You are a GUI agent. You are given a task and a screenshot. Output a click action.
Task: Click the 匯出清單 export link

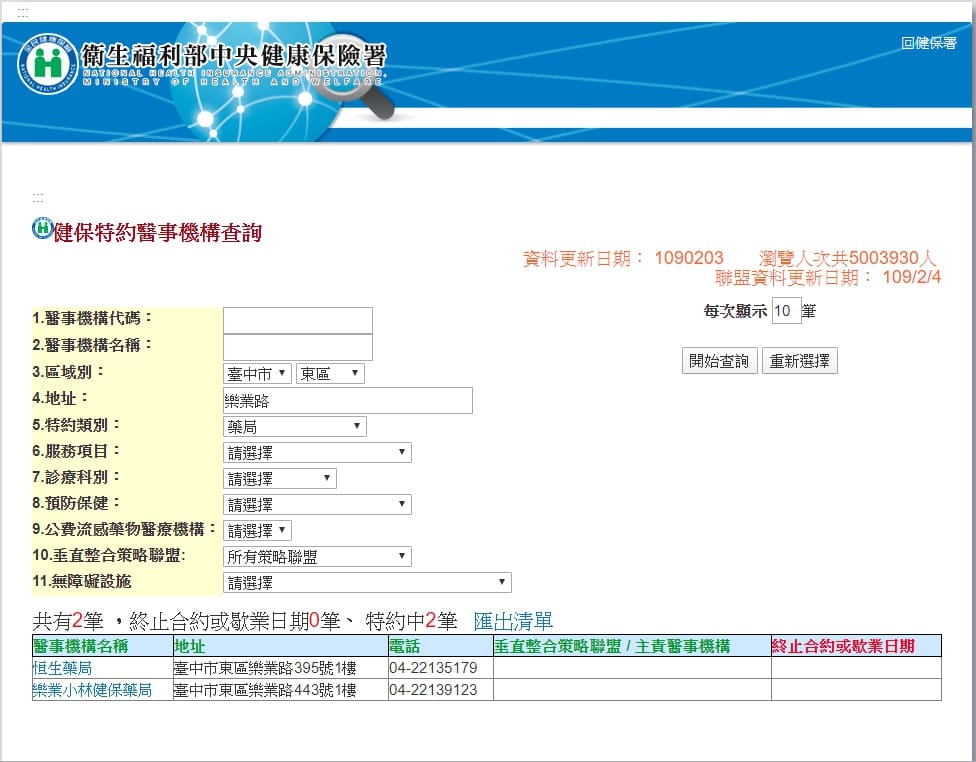[512, 621]
